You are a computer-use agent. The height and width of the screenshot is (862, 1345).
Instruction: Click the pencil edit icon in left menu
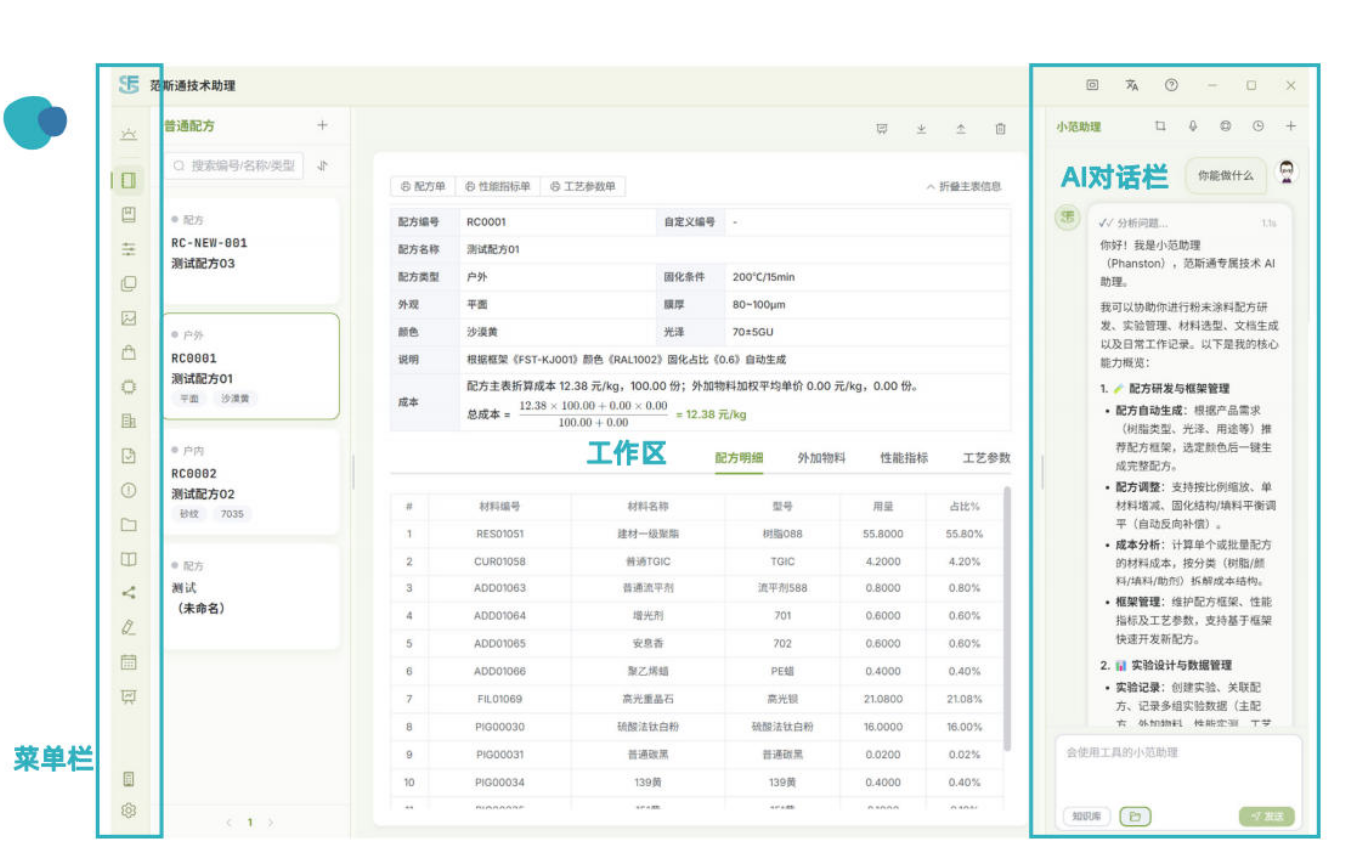[128, 627]
